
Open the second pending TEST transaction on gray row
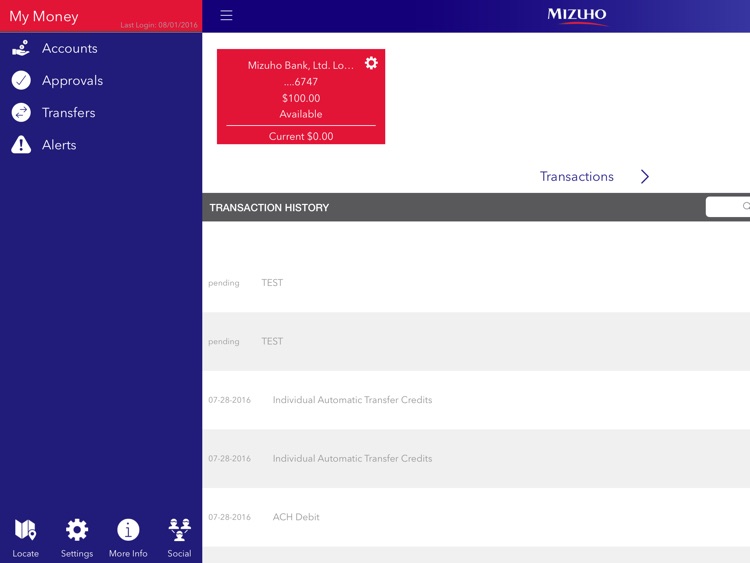coord(476,342)
